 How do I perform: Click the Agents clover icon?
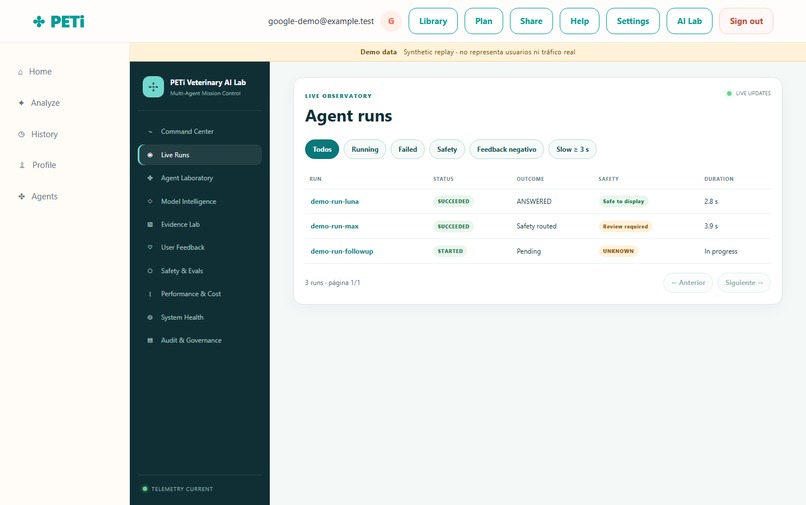pyautogui.click(x=22, y=196)
